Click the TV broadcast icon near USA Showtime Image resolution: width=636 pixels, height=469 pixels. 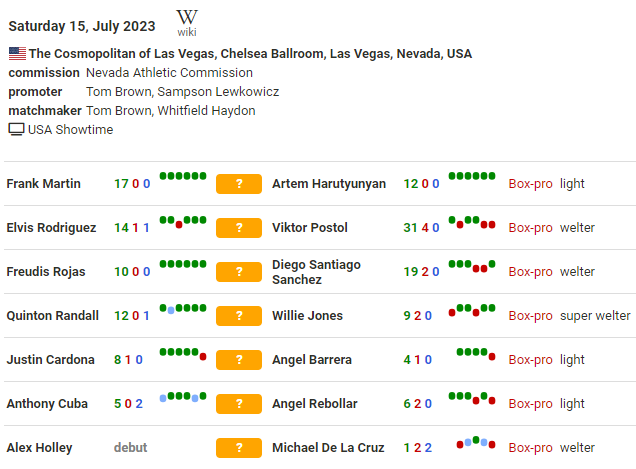click(16, 130)
